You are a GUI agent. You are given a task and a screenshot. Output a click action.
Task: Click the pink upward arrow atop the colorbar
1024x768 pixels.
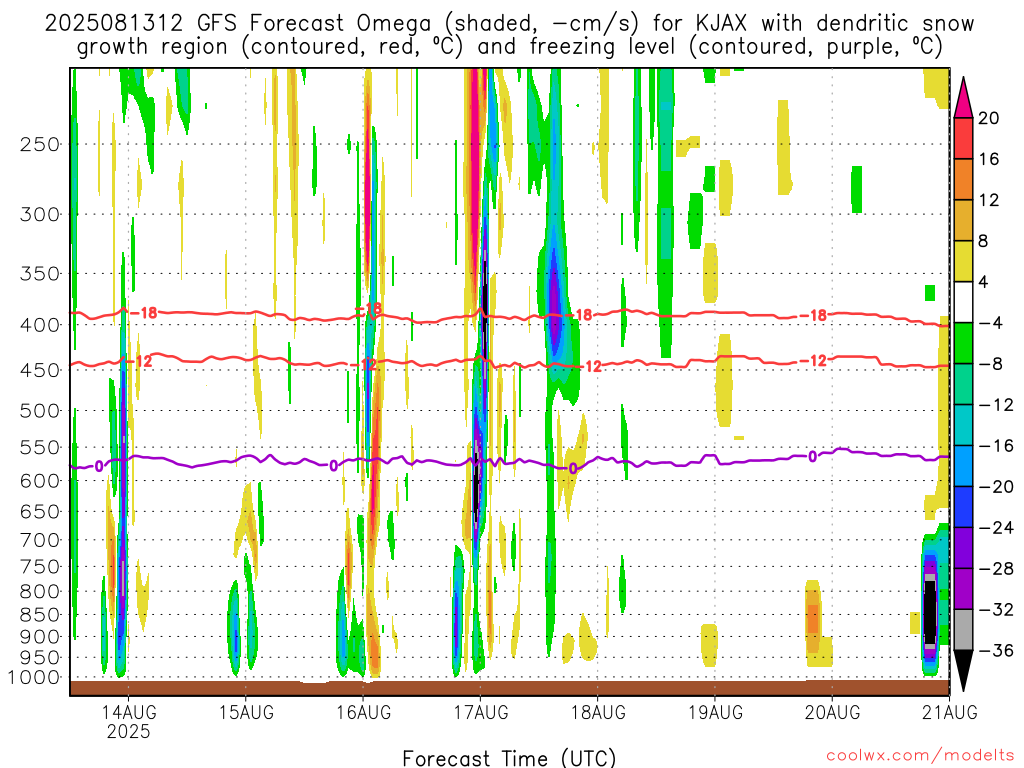[x=963, y=97]
